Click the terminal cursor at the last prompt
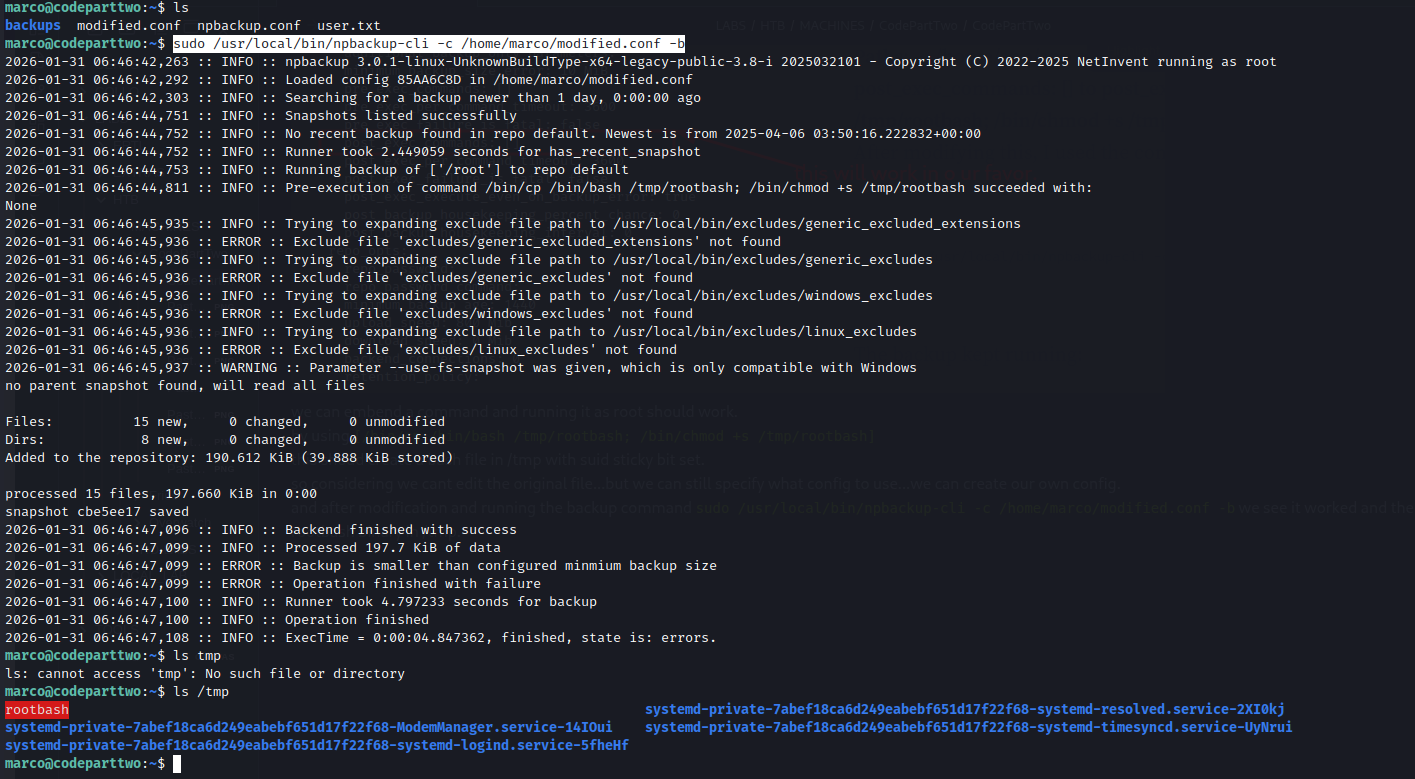Image resolution: width=1415 pixels, height=779 pixels. pyautogui.click(x=177, y=764)
